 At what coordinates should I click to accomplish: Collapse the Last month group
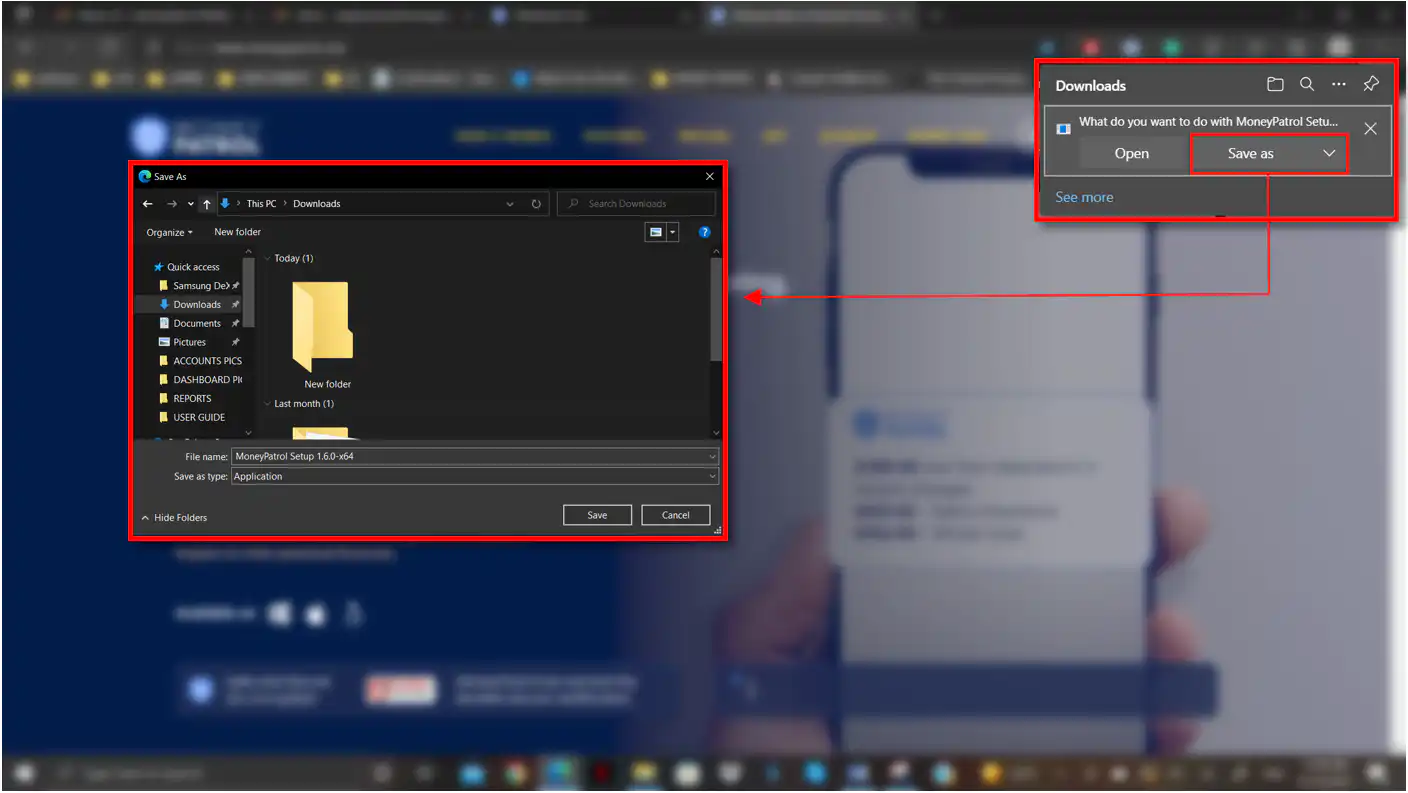click(268, 404)
